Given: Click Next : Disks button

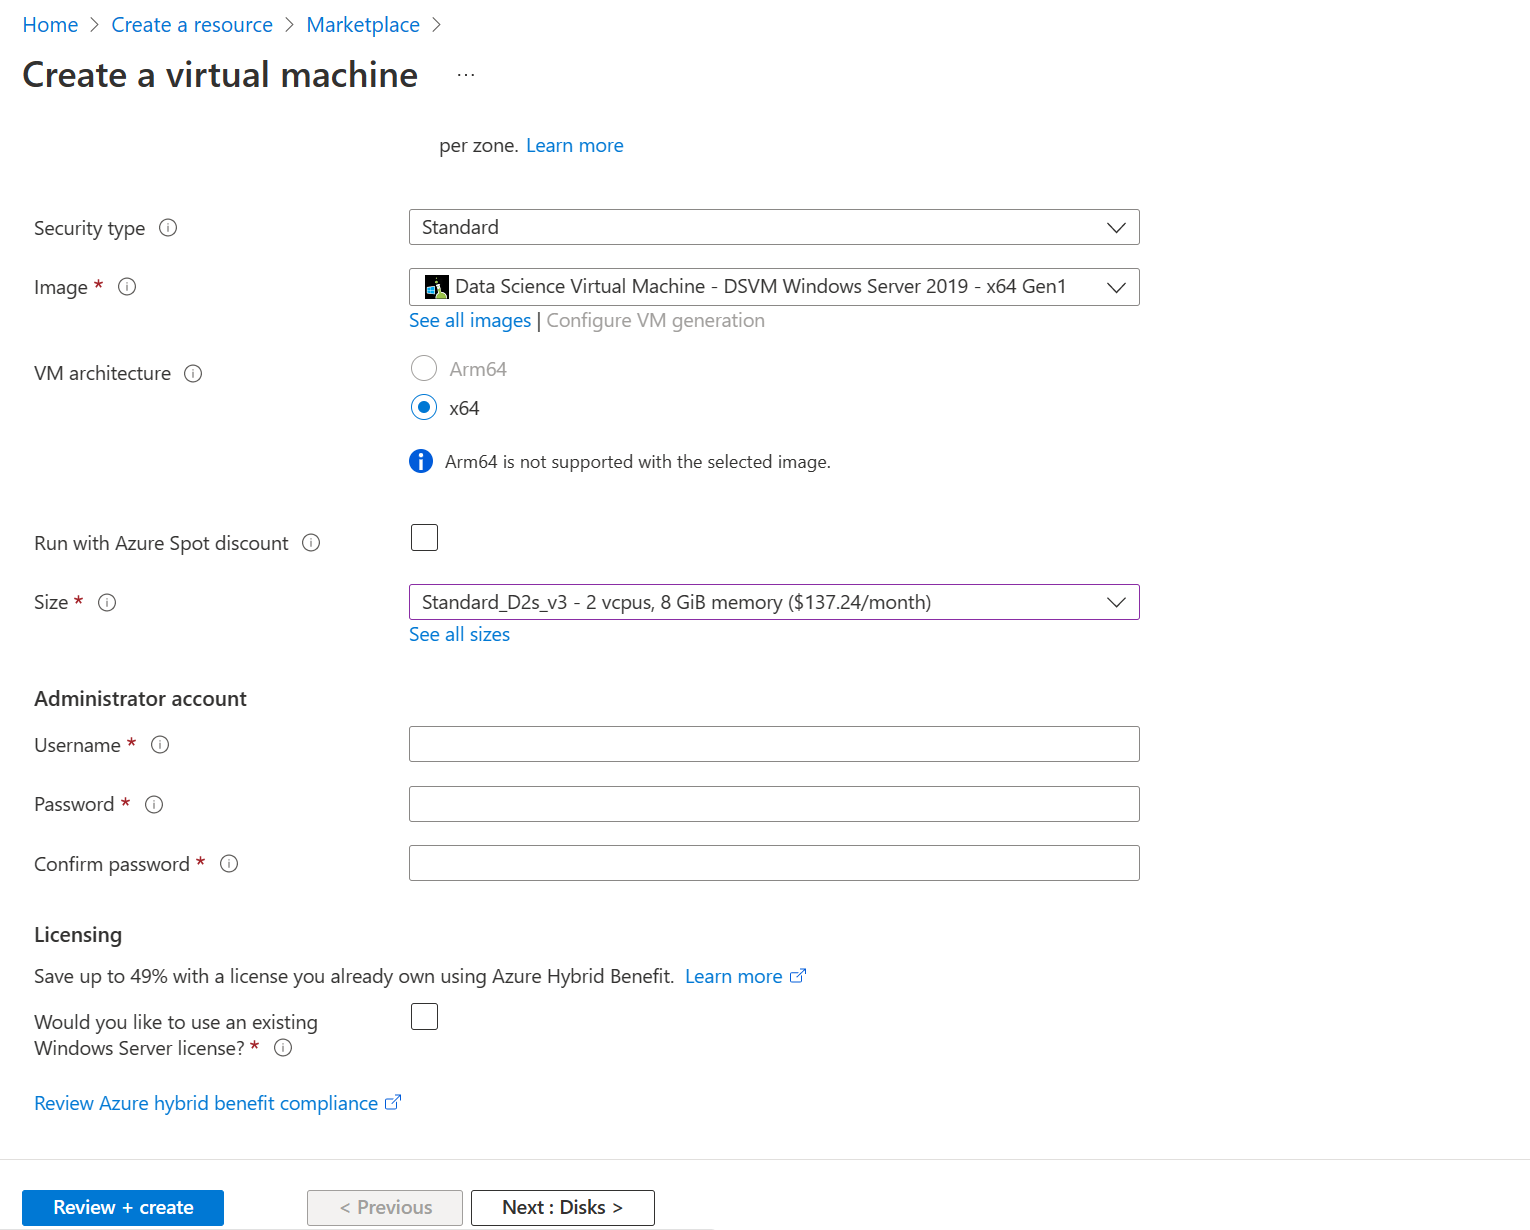Looking at the screenshot, I should pyautogui.click(x=562, y=1207).
